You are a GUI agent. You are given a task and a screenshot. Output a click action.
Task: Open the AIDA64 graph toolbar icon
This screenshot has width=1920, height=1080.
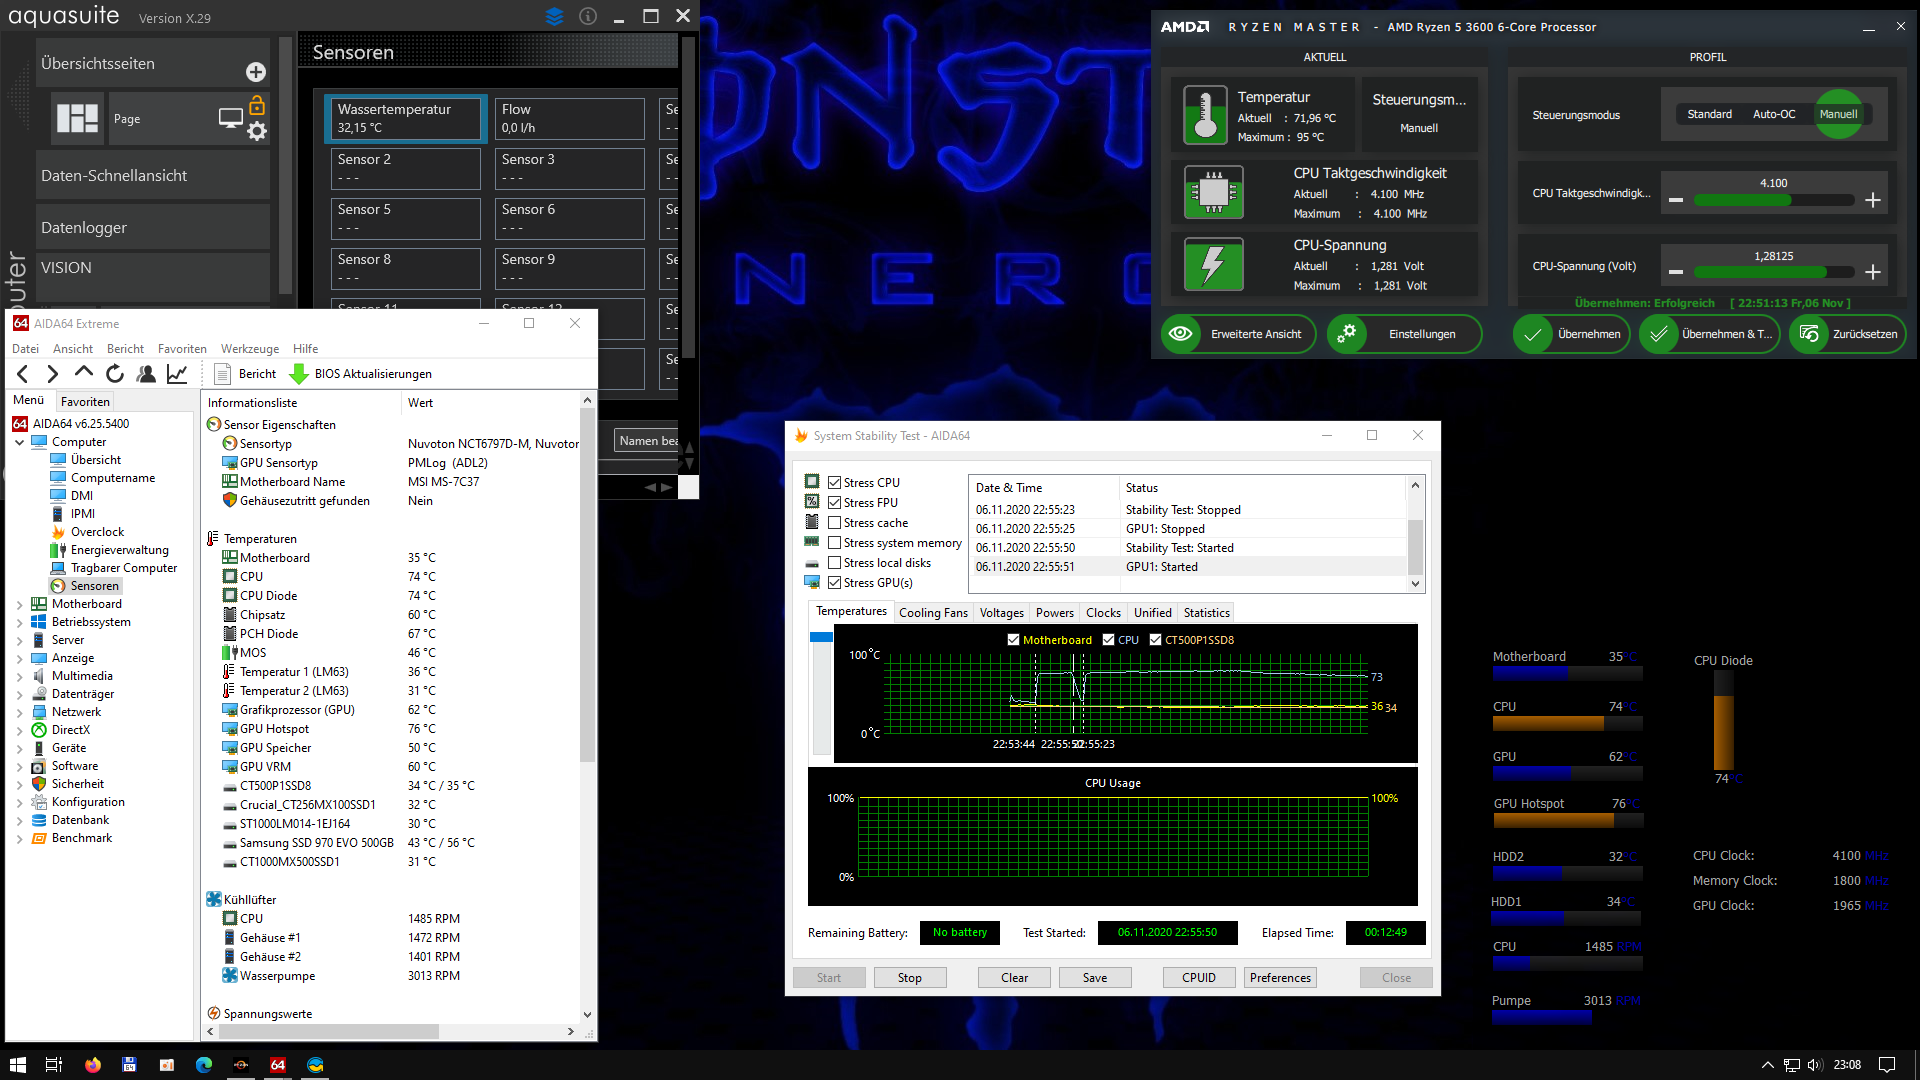tap(177, 374)
